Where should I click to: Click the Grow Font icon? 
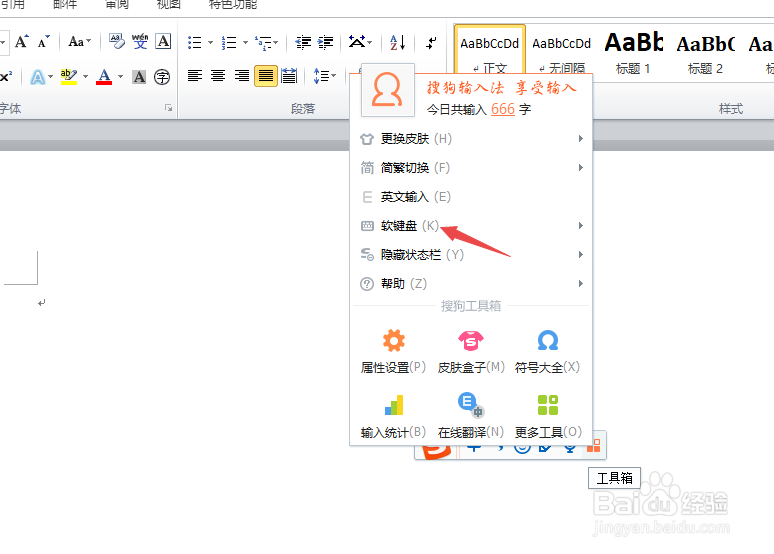22,42
